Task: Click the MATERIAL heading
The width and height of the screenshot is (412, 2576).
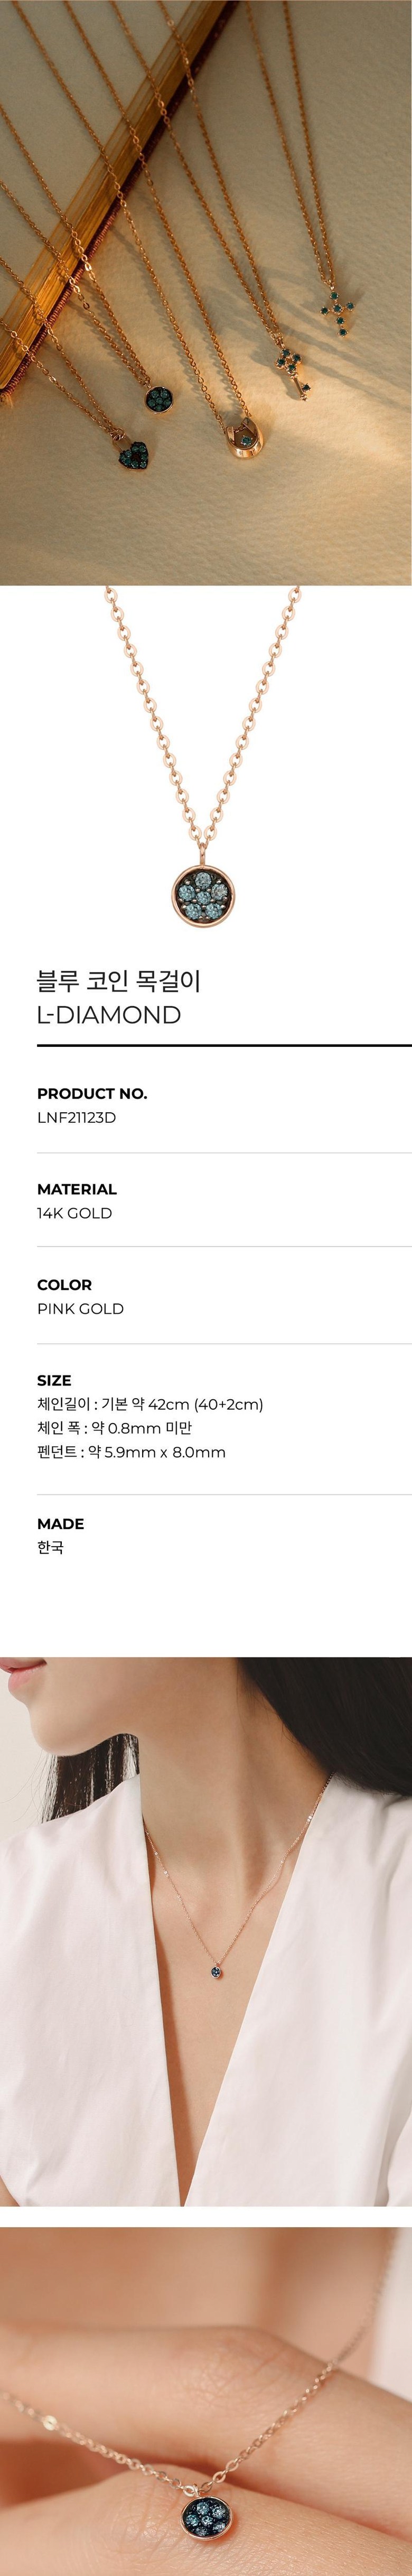Action: pos(77,1189)
